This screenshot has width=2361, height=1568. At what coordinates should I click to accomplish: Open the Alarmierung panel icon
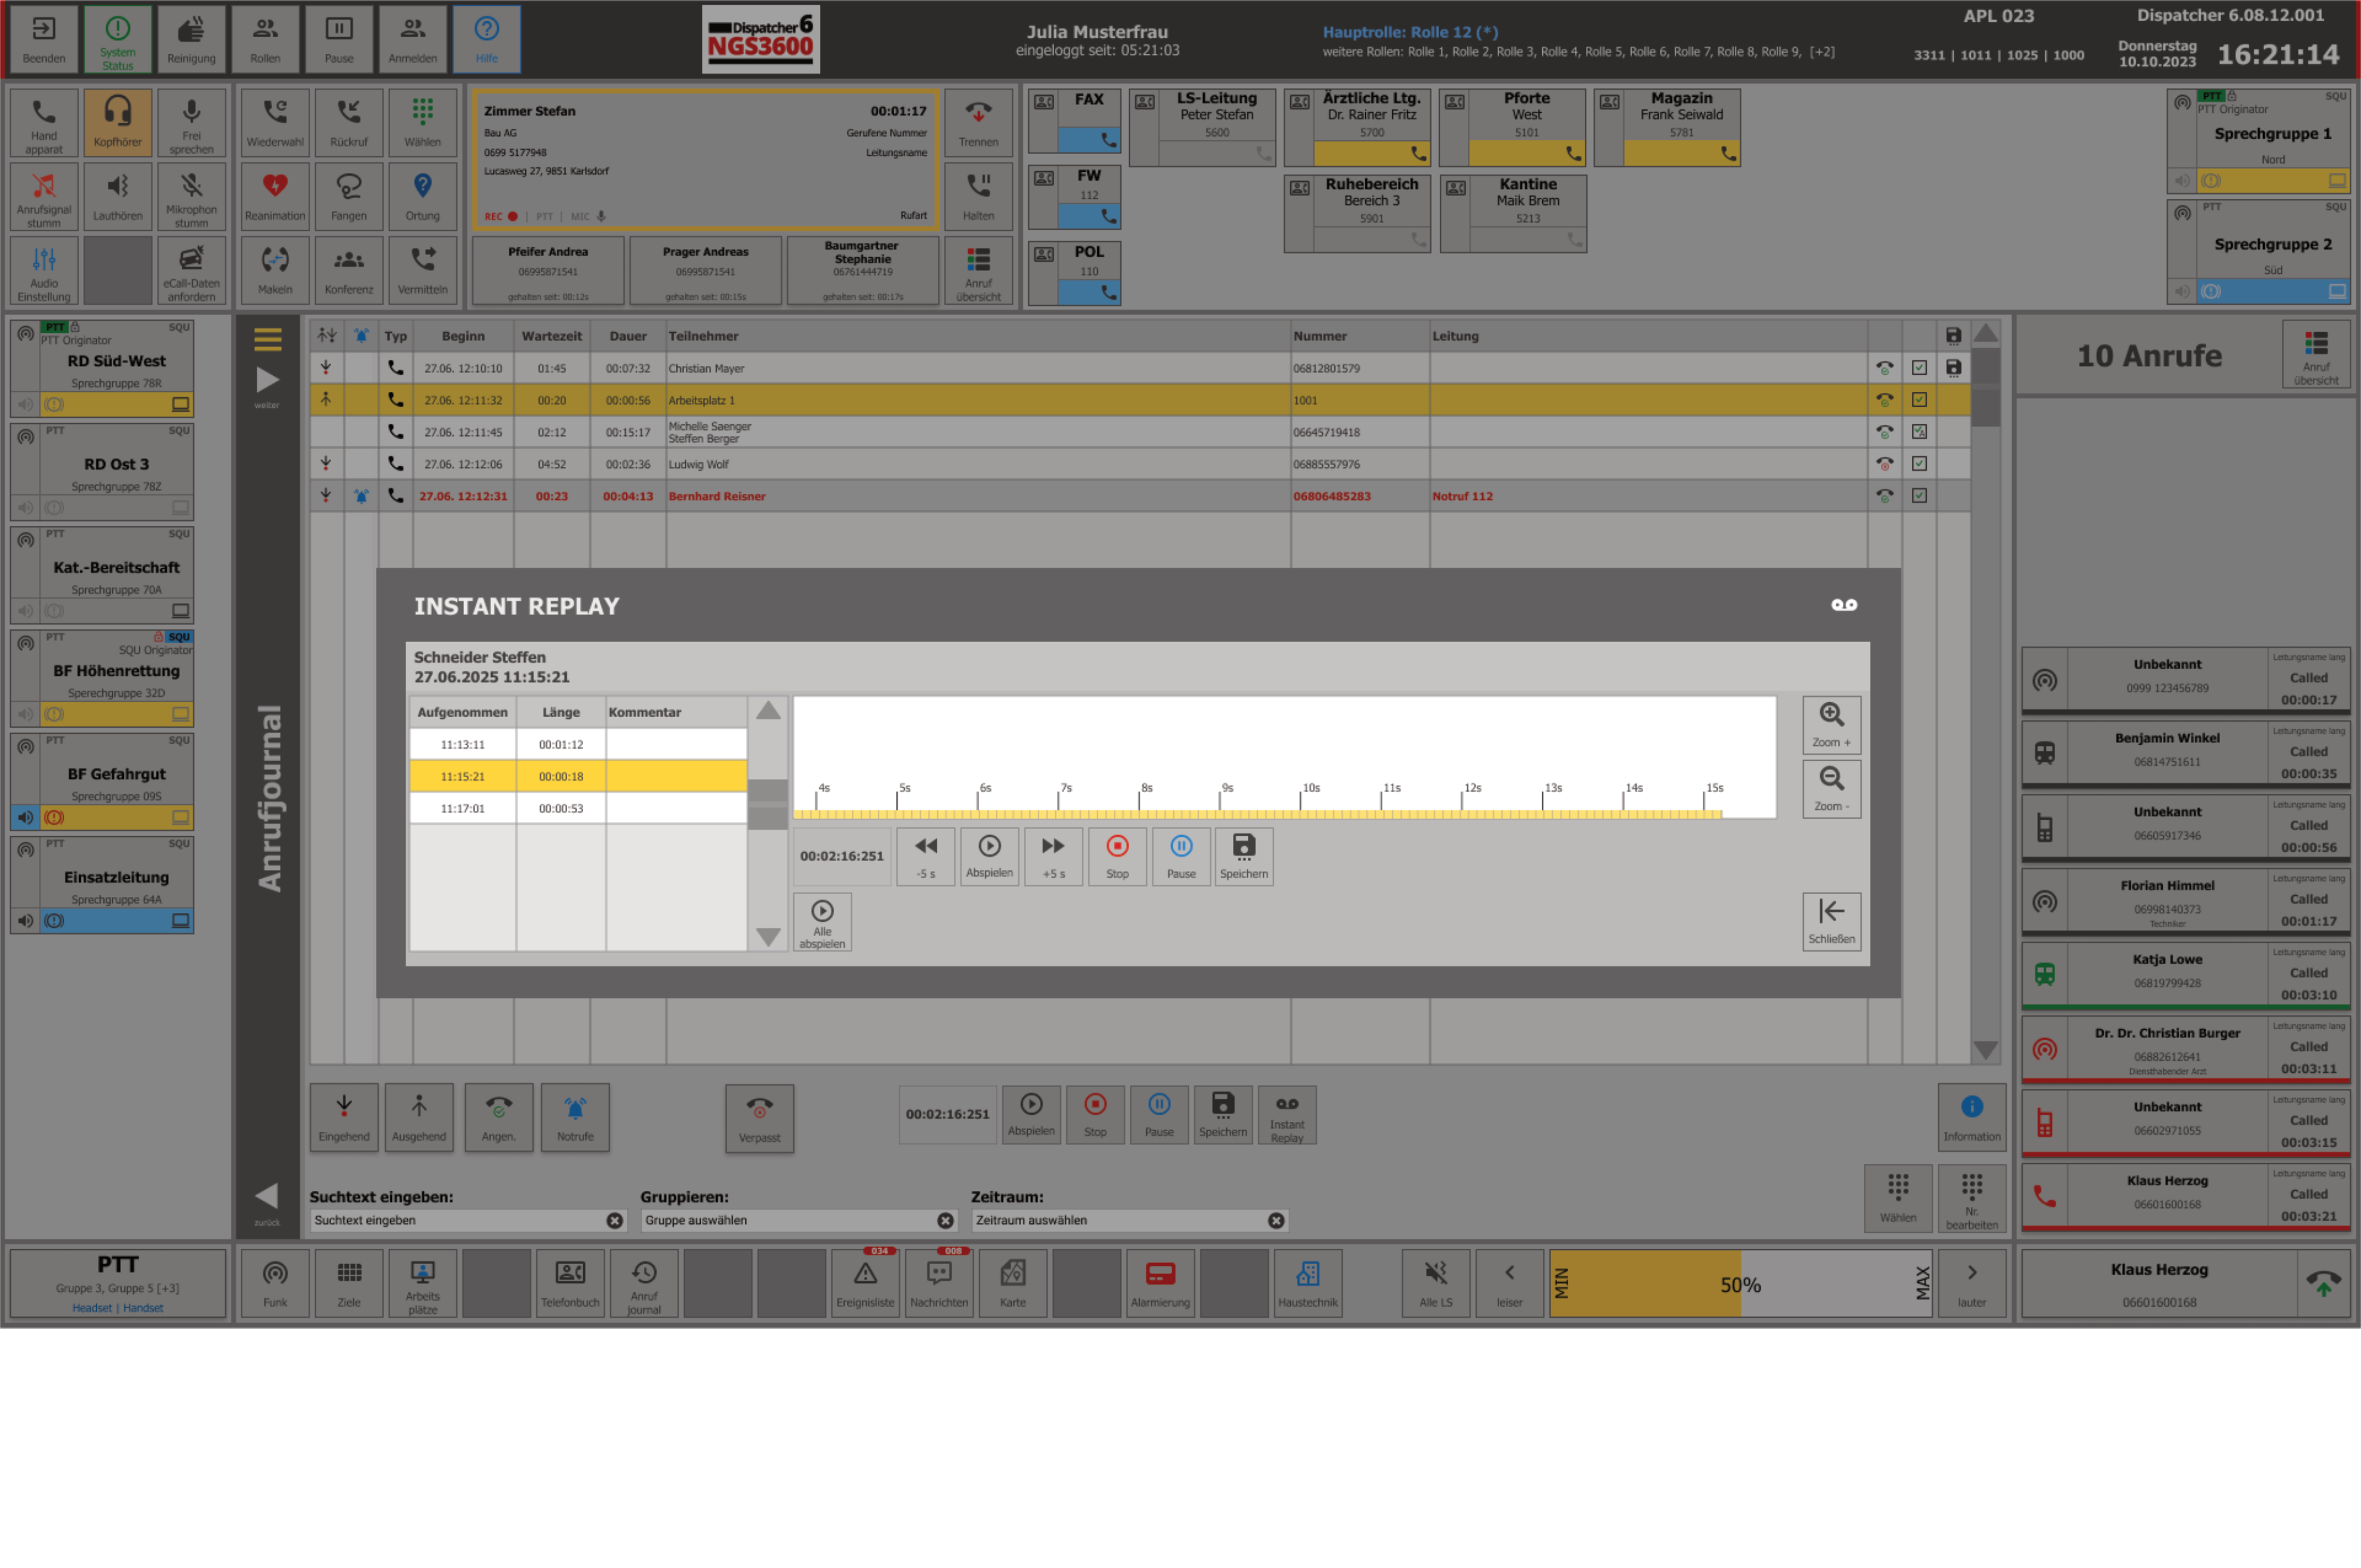click(1160, 1283)
